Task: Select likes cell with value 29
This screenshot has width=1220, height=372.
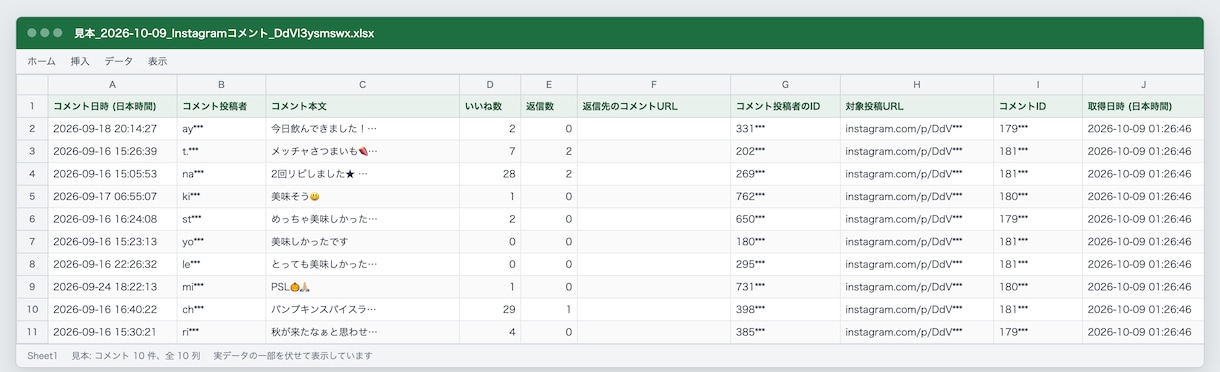Action: [490, 309]
